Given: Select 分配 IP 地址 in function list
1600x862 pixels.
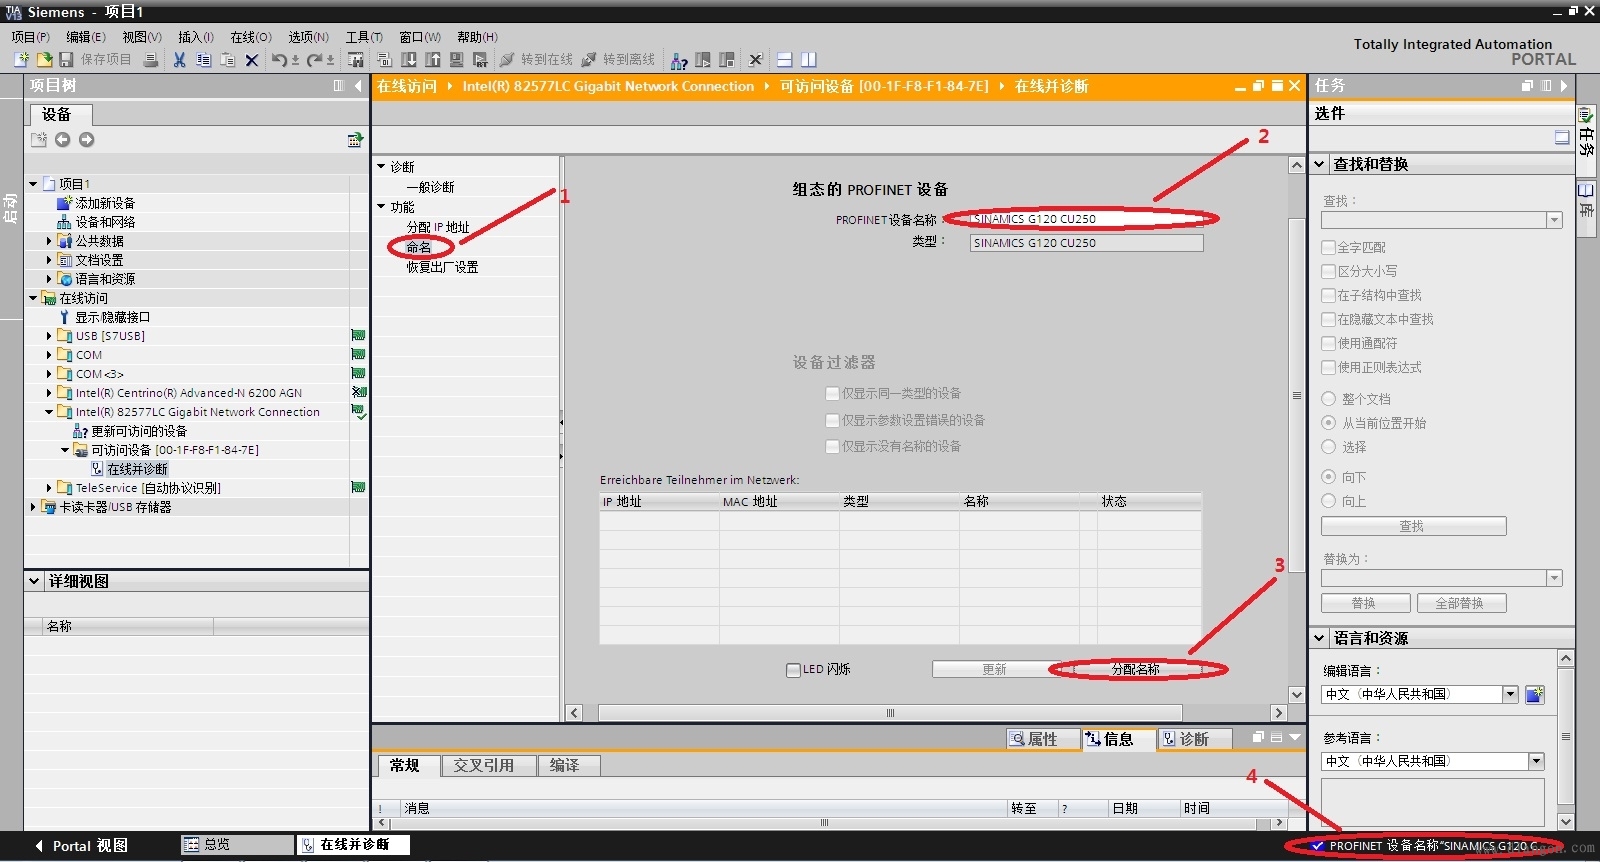Looking at the screenshot, I should 438,227.
